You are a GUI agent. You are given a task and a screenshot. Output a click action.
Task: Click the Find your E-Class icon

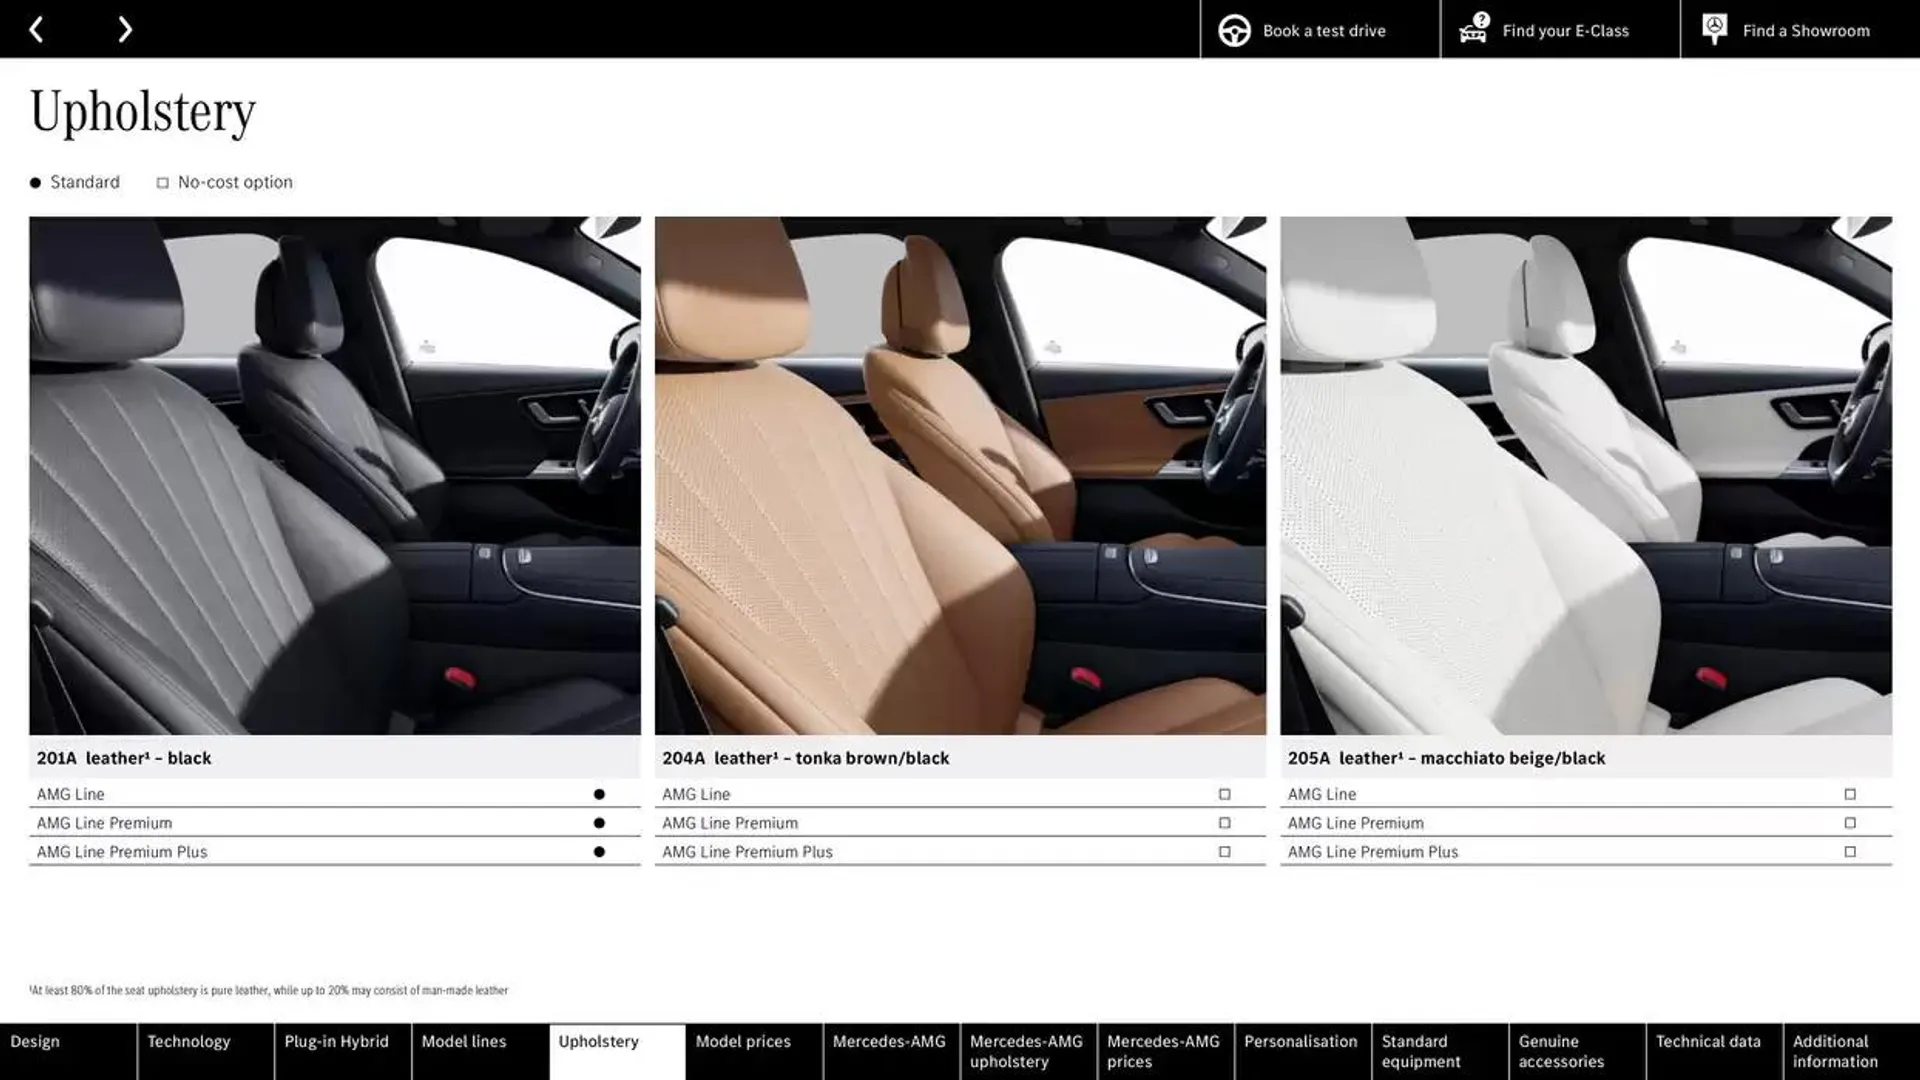pos(1473,28)
